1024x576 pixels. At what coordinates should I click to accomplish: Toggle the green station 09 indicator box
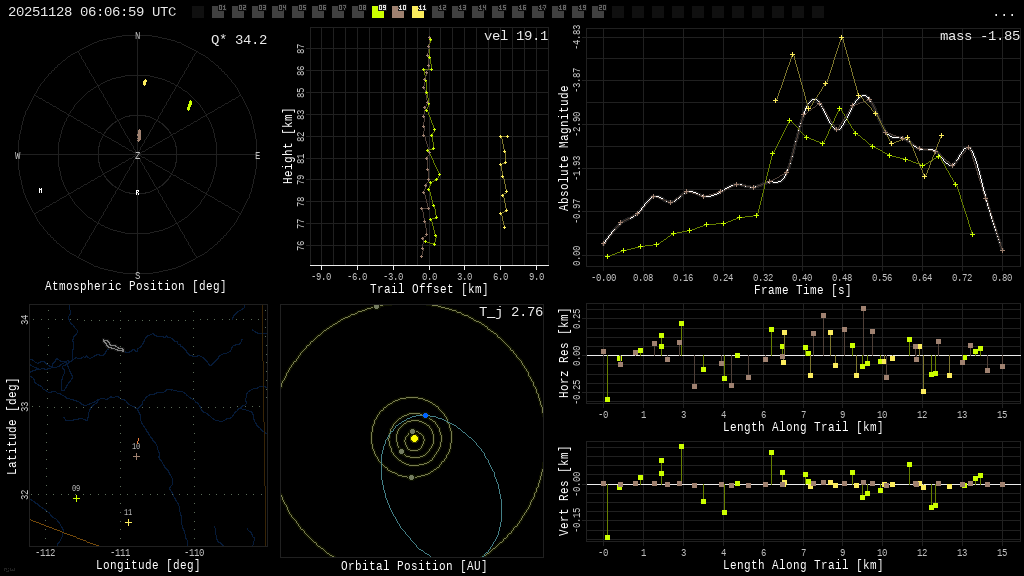pos(378,12)
